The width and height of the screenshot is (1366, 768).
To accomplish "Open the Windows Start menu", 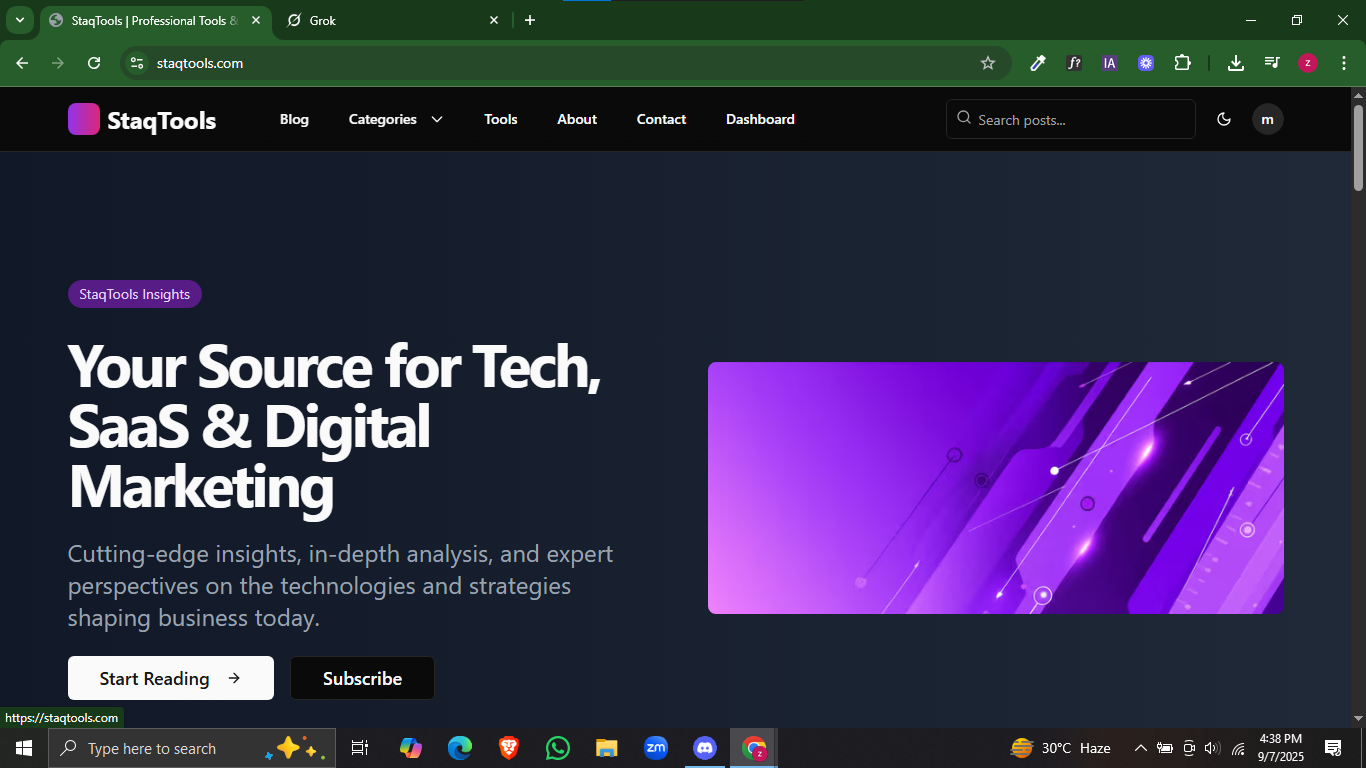I will [x=24, y=748].
